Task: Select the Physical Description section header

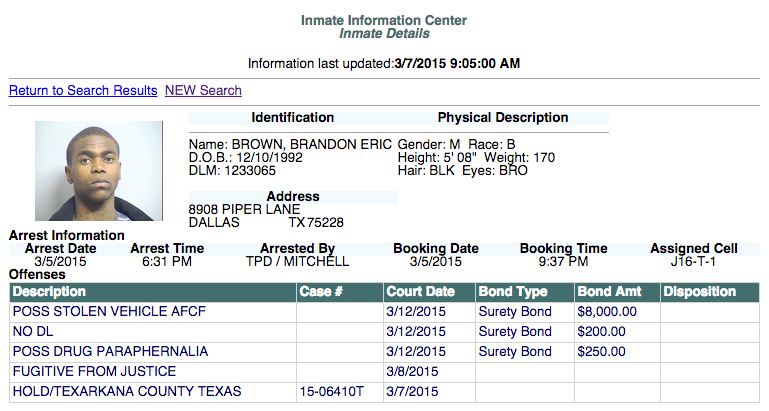Action: (503, 118)
